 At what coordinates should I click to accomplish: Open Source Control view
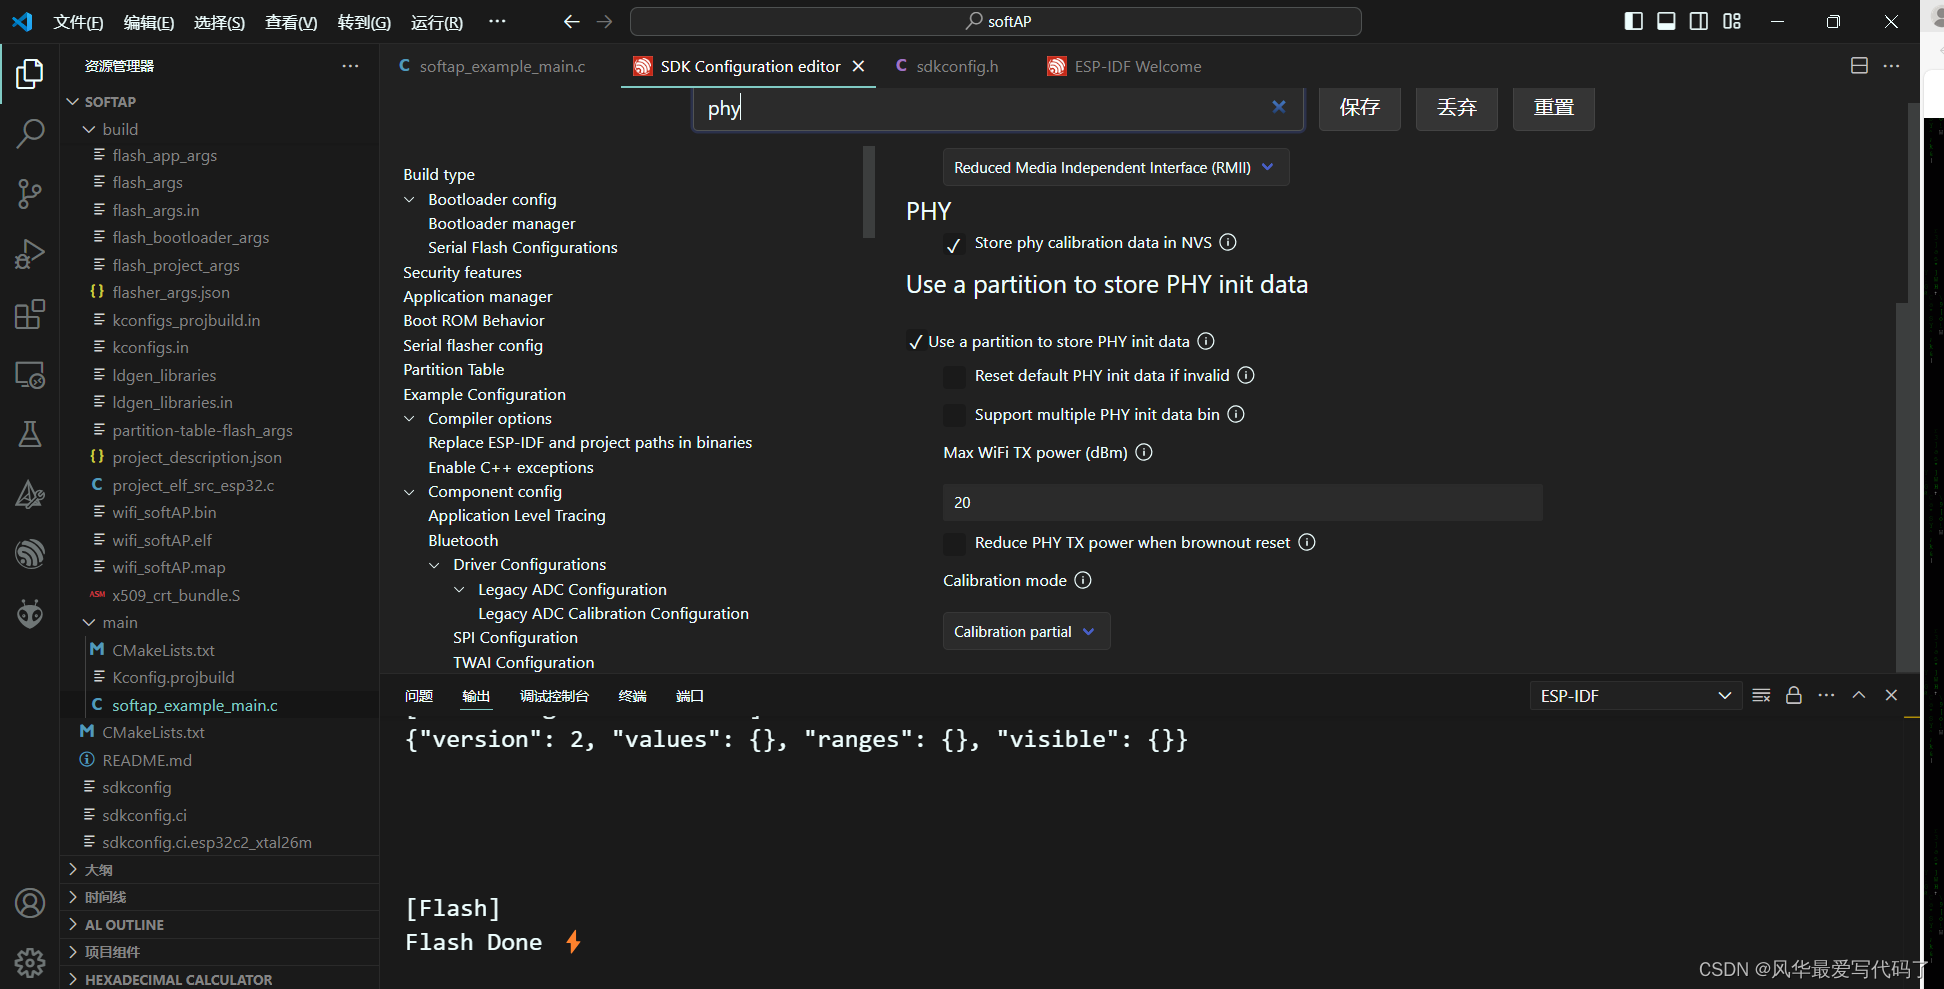(x=30, y=194)
